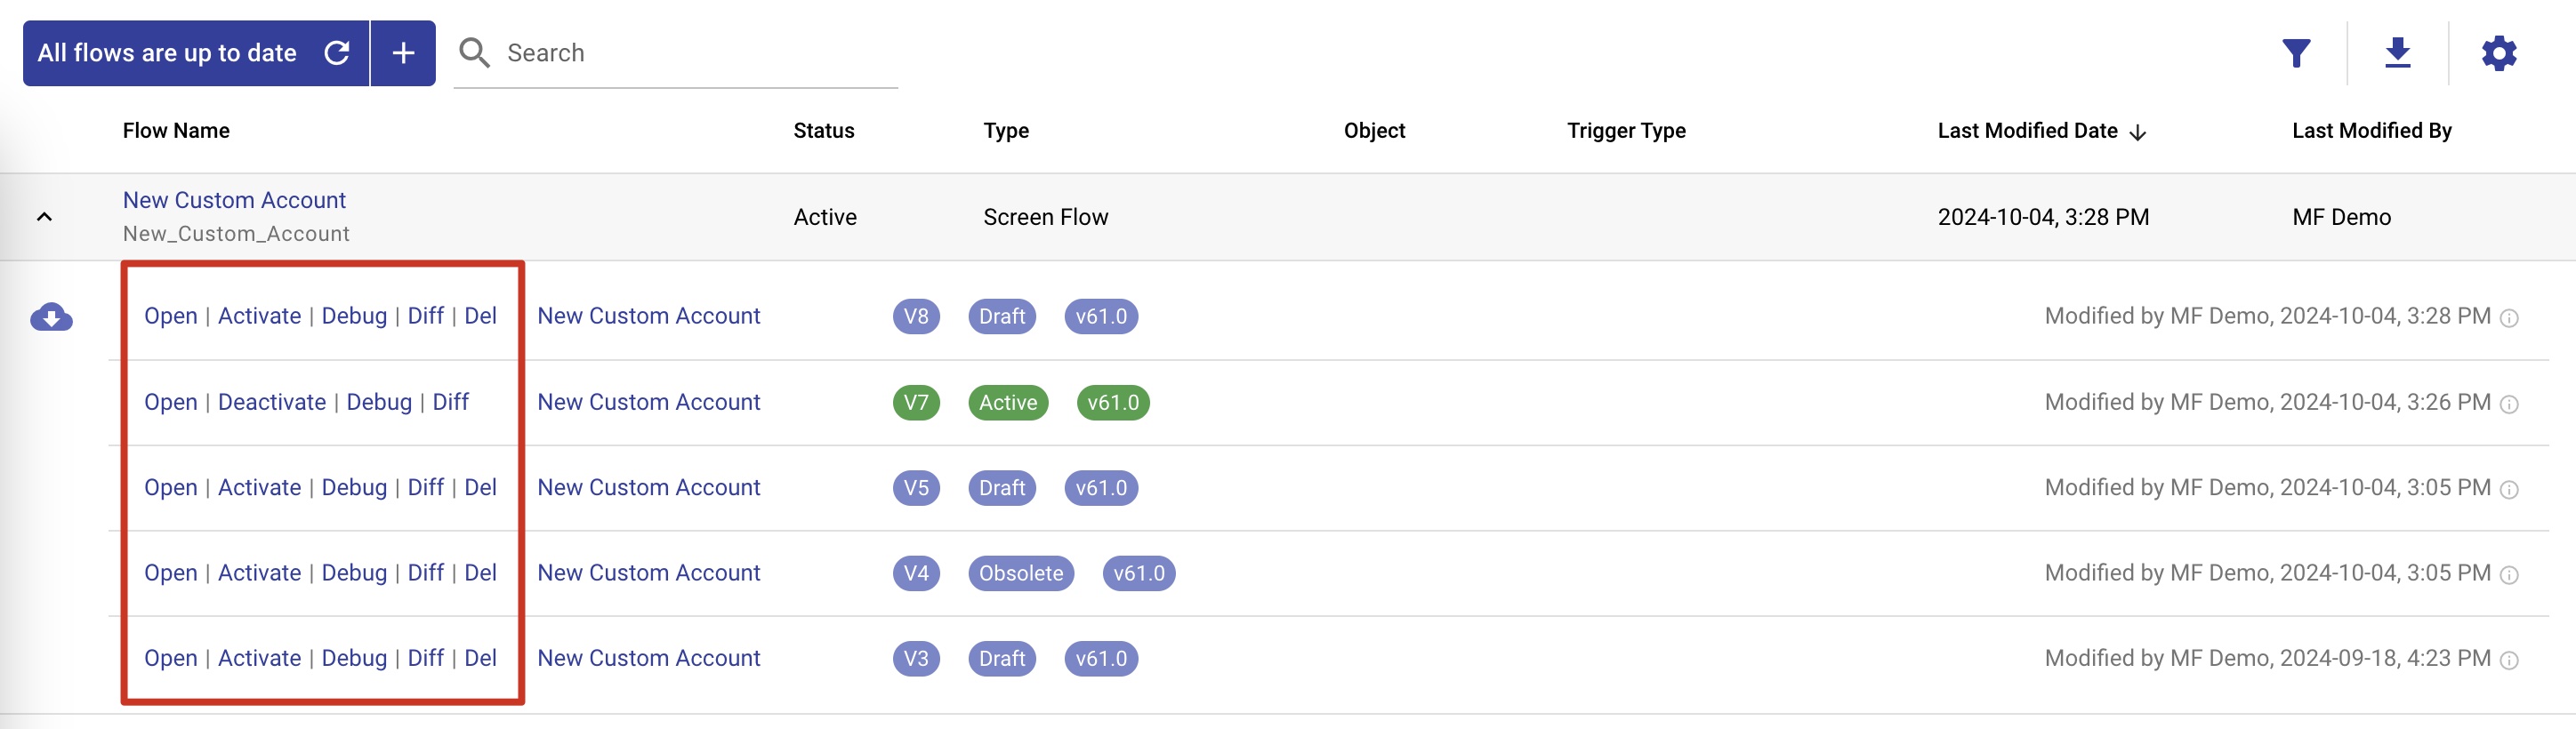The height and width of the screenshot is (729, 2576).
Task: Debug version V5
Action: click(354, 487)
